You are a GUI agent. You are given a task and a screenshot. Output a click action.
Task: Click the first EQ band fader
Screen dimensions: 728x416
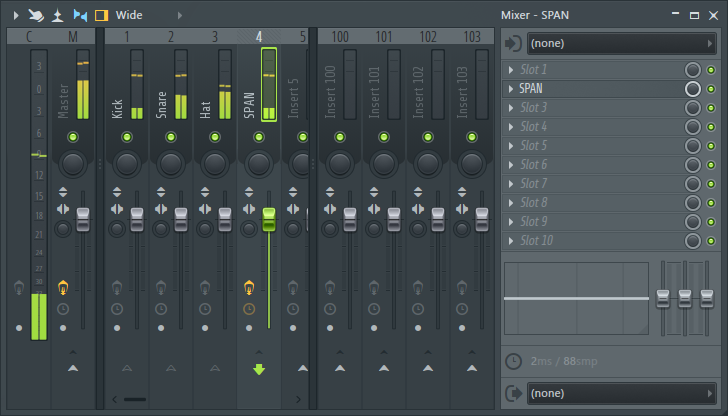[663, 299]
